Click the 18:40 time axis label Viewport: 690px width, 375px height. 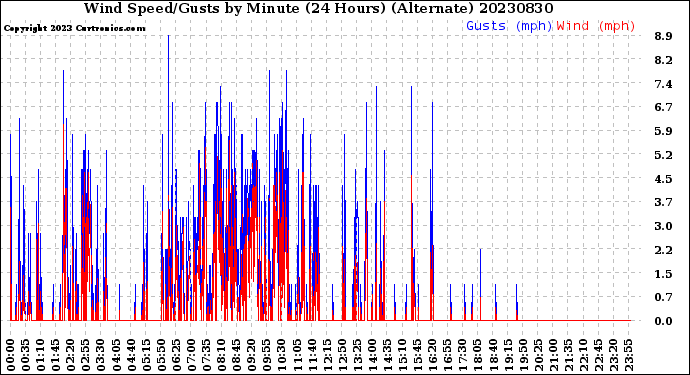(x=493, y=355)
